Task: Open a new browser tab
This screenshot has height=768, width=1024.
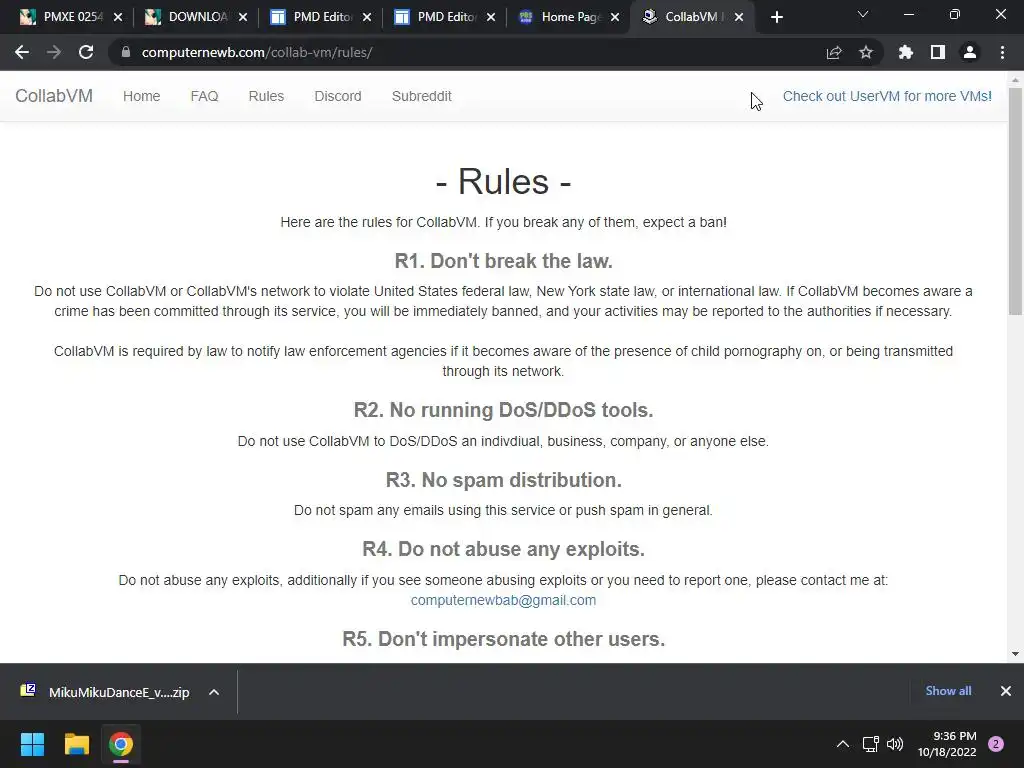Action: pyautogui.click(x=776, y=17)
